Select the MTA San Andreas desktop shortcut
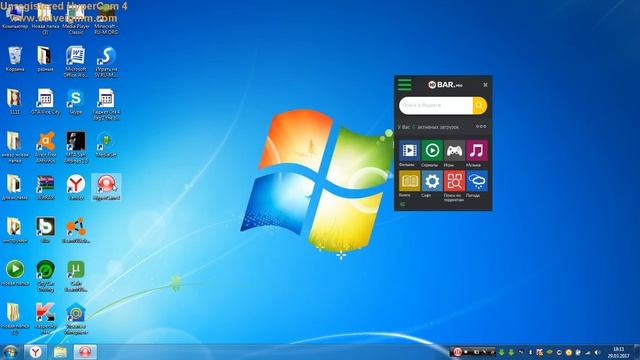This screenshot has height=360, width=640. (x=76, y=147)
